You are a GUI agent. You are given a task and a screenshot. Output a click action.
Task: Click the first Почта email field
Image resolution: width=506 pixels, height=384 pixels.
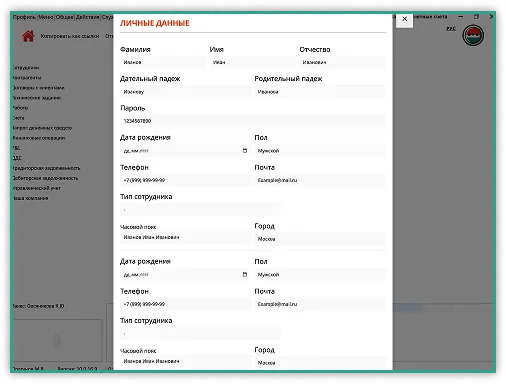pos(320,180)
